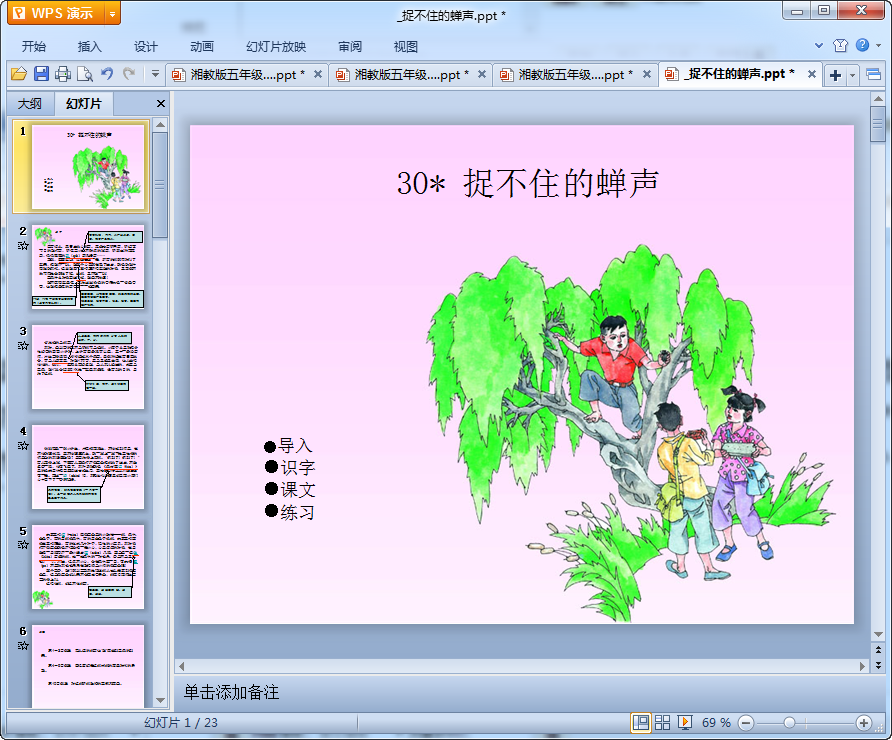Open the 设计 menu tab

pos(146,47)
